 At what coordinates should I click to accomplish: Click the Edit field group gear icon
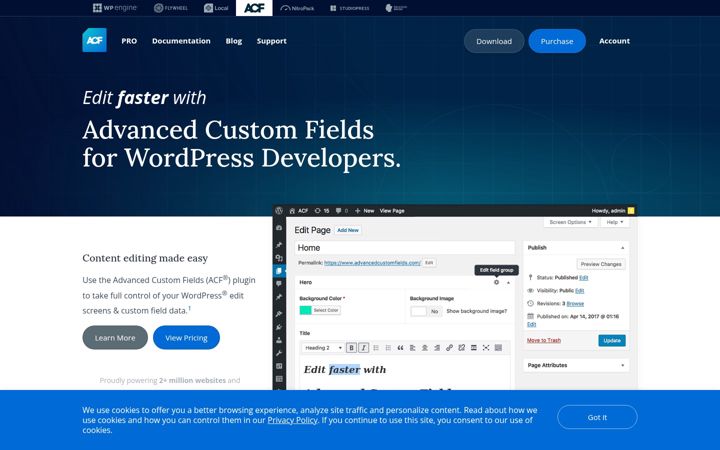(496, 282)
